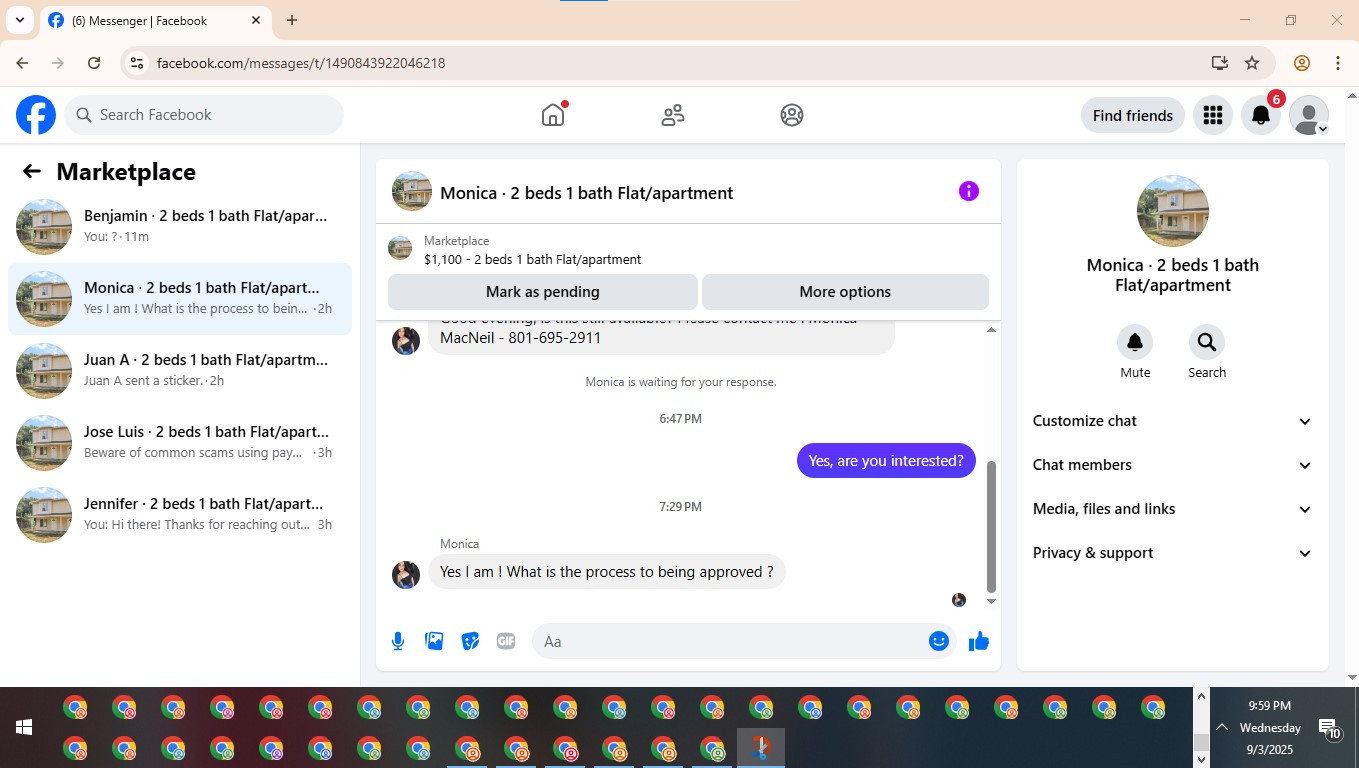Viewport: 1359px width, 768px height.
Task: Click the chat messages scrollbar thumb
Action: 991,526
